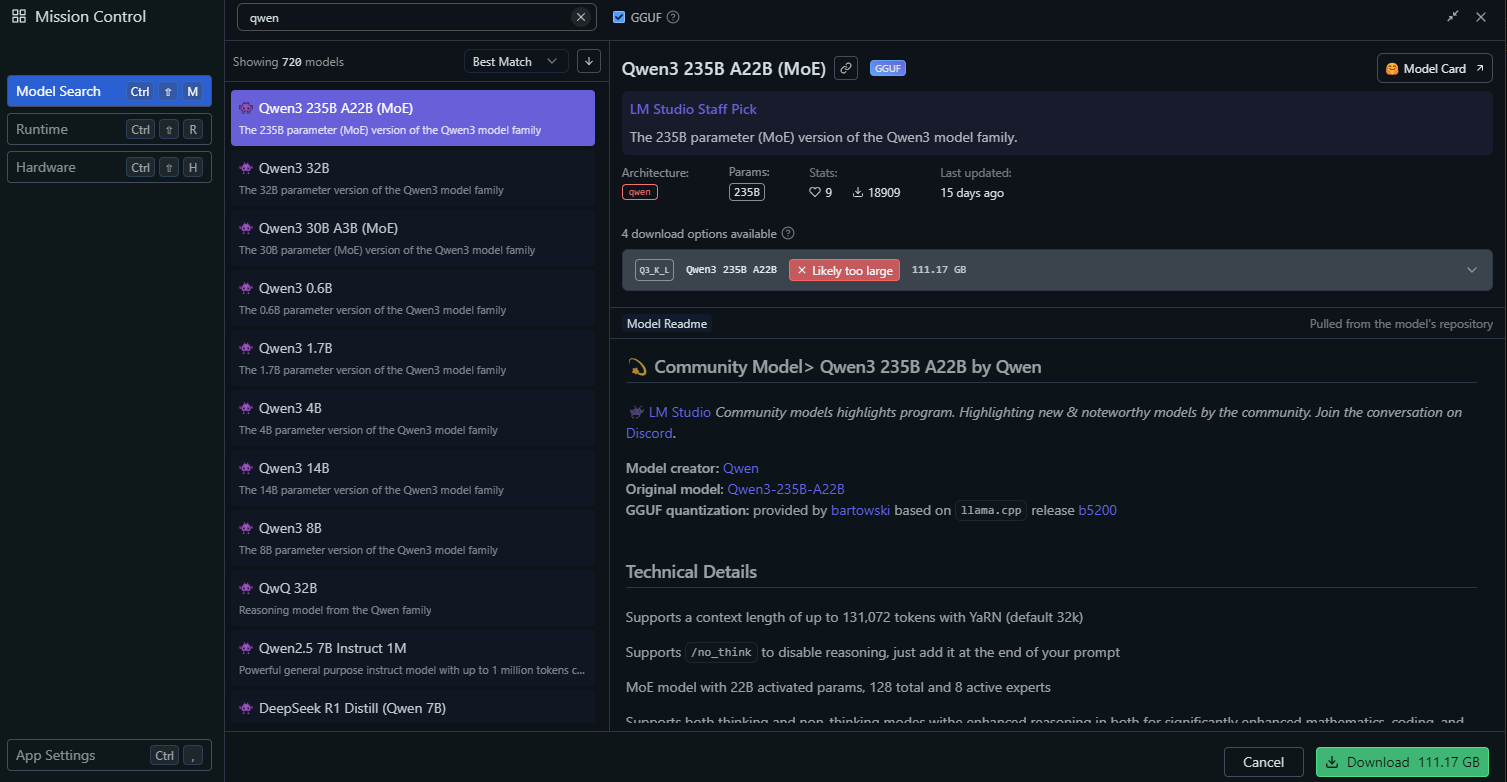Open the Model Search tab
1507x782 pixels.
pos(109,91)
